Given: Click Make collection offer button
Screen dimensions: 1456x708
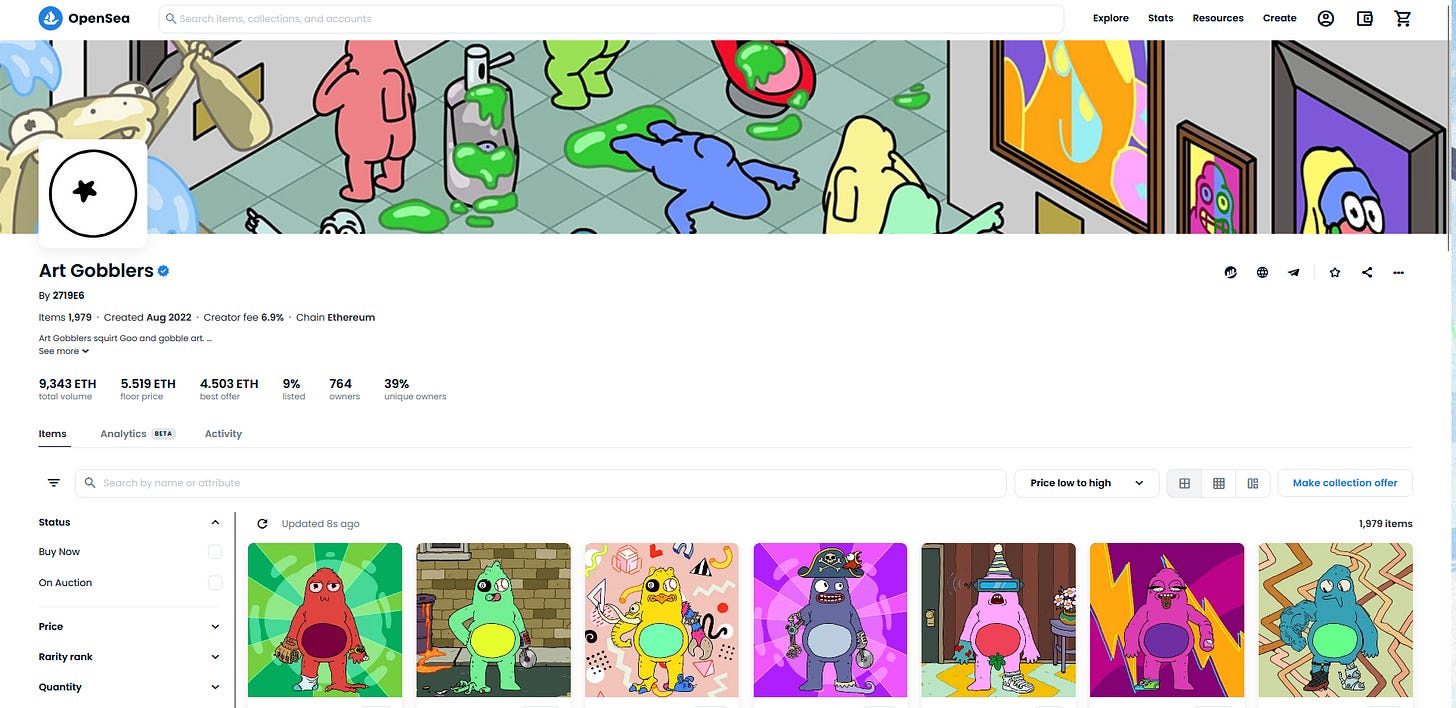Looking at the screenshot, I should coord(1345,483).
